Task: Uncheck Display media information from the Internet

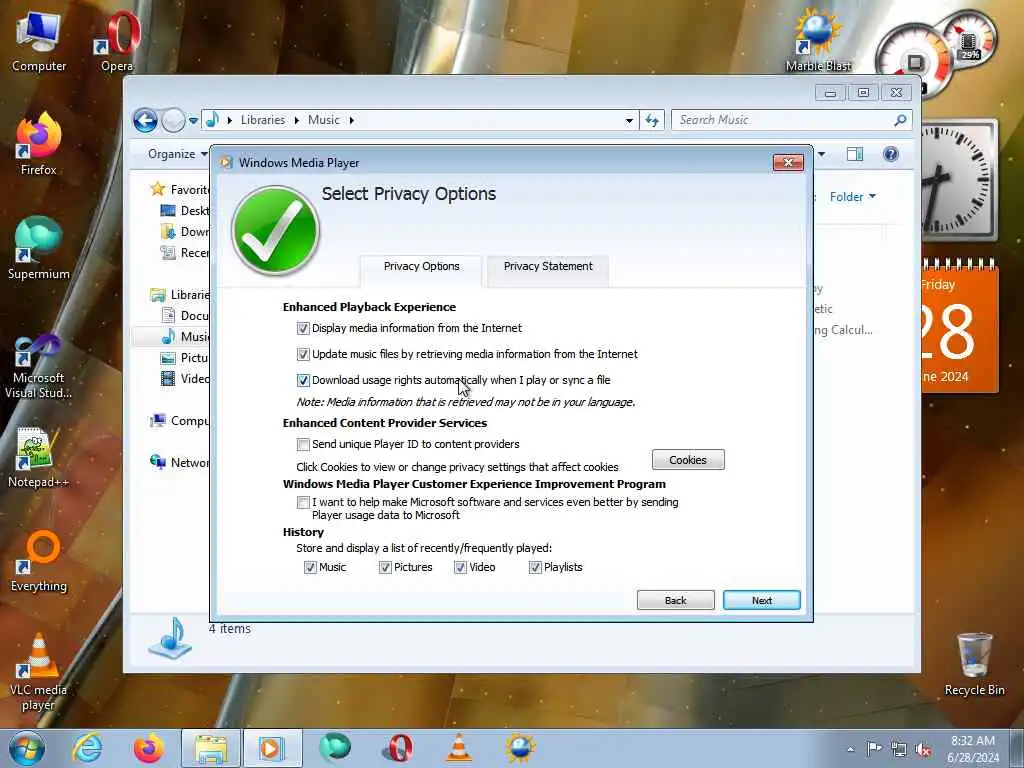Action: 303,328
